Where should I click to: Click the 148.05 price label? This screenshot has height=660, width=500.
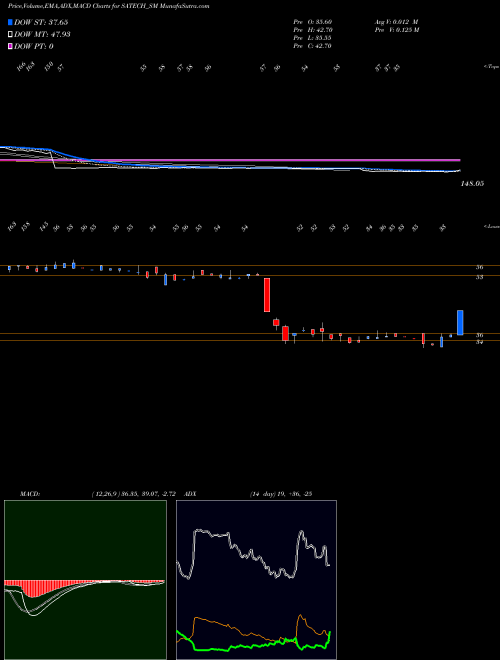[x=473, y=184]
